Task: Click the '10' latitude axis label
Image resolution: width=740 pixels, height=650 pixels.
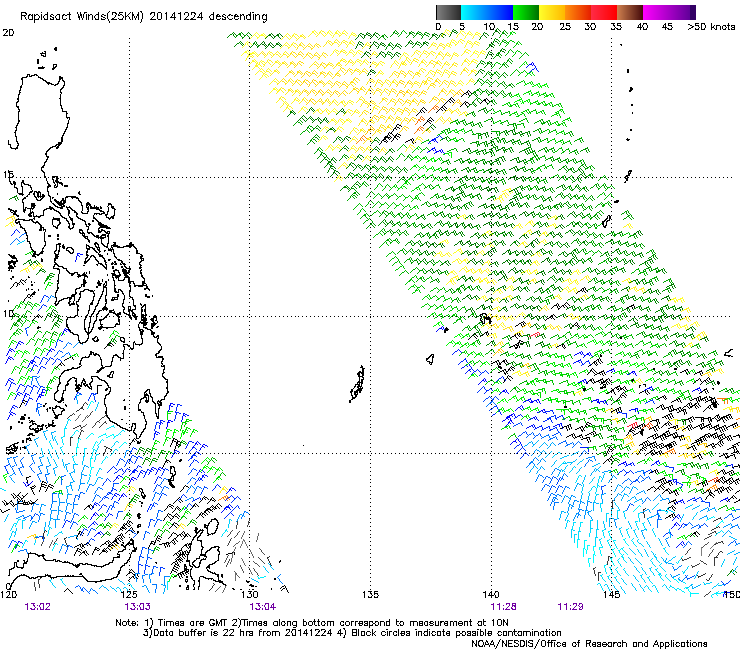Action: tap(8, 313)
